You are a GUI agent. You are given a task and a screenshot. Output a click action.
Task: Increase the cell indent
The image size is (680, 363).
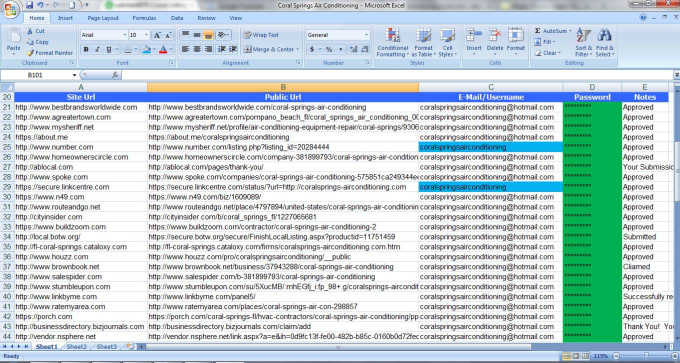pyautogui.click(x=233, y=49)
